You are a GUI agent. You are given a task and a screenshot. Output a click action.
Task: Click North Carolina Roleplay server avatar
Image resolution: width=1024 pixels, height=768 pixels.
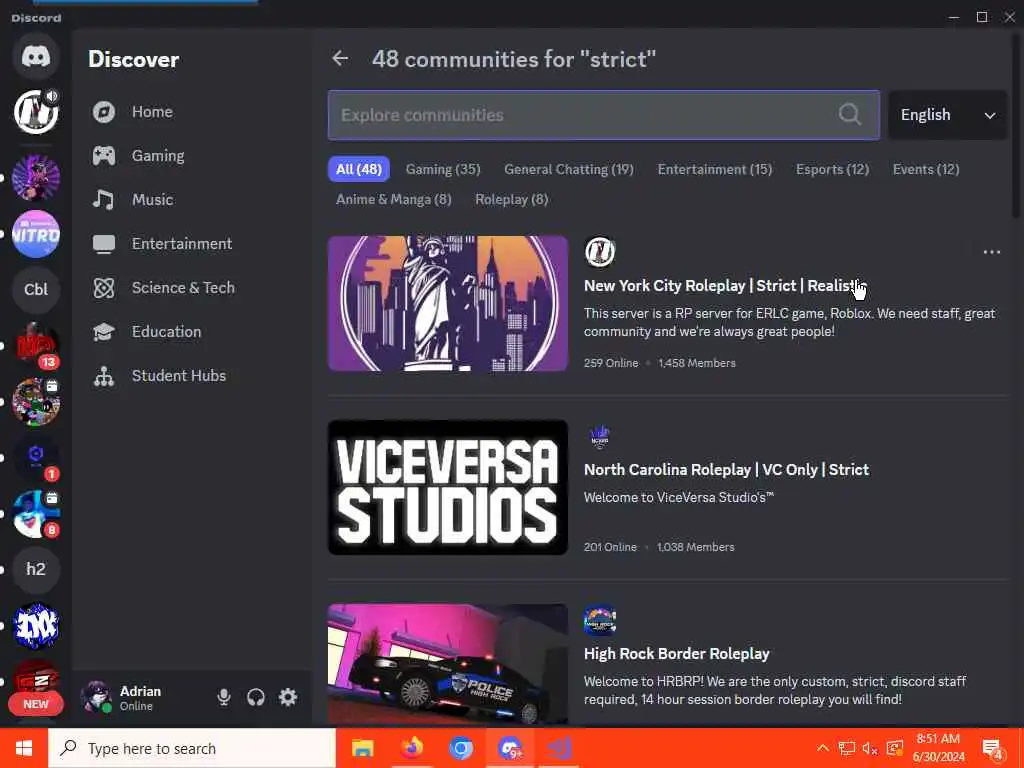[x=600, y=436]
